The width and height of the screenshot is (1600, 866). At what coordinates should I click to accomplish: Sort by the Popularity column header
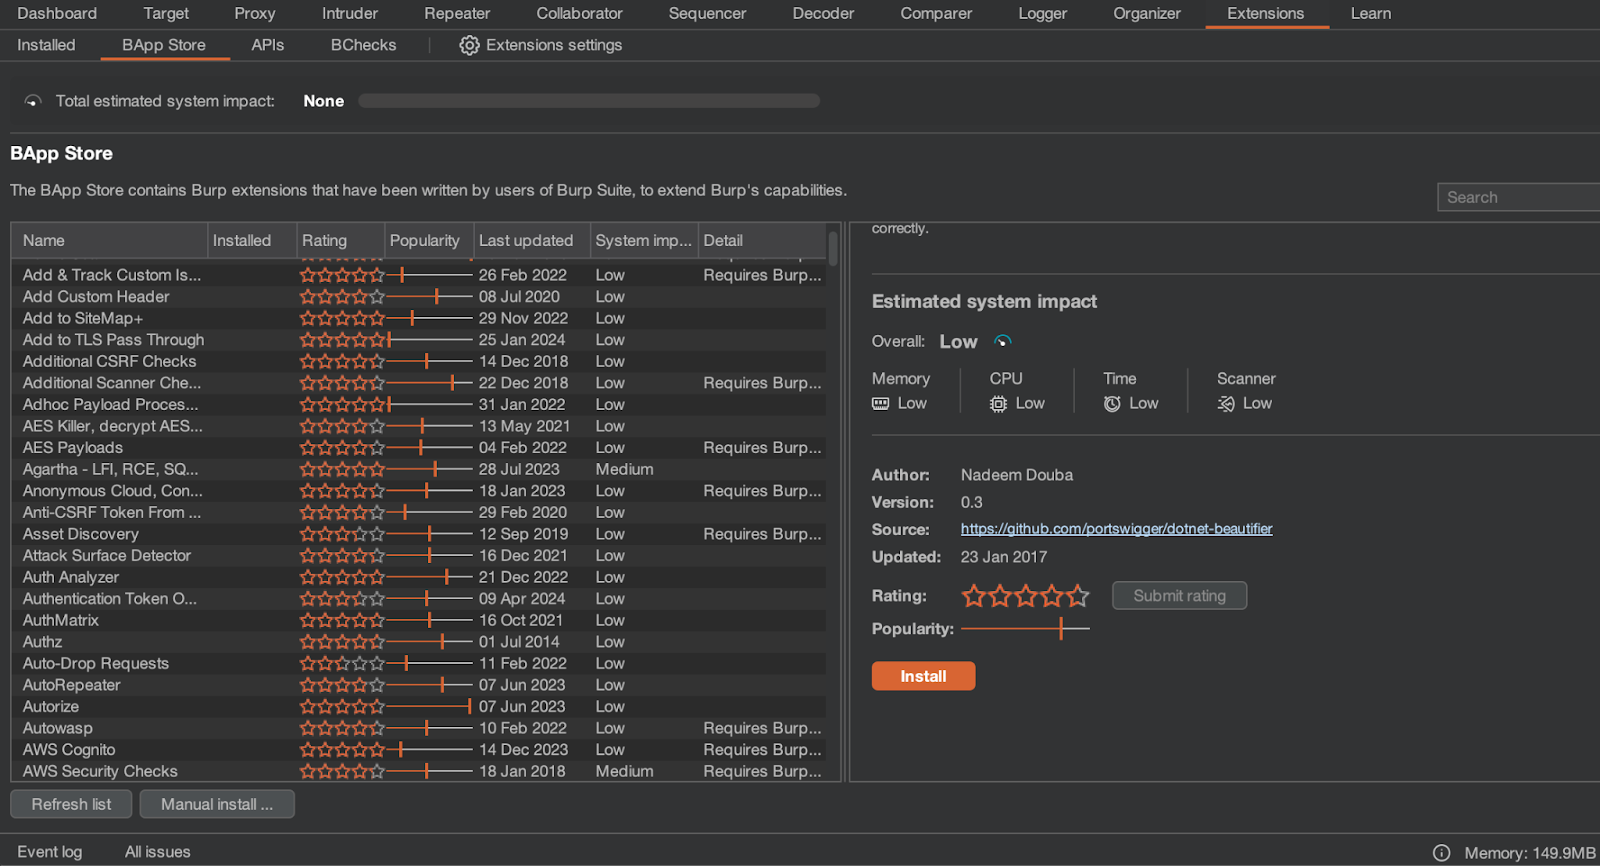click(428, 241)
